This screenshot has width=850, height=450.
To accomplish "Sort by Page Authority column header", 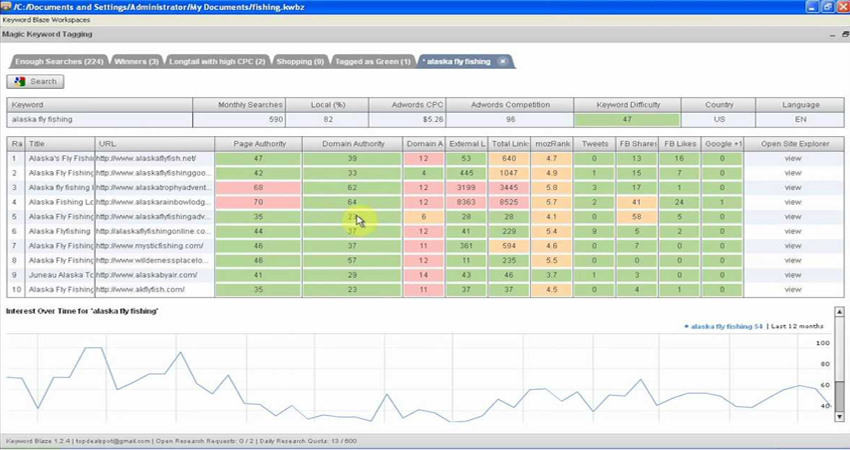I will pyautogui.click(x=259, y=144).
